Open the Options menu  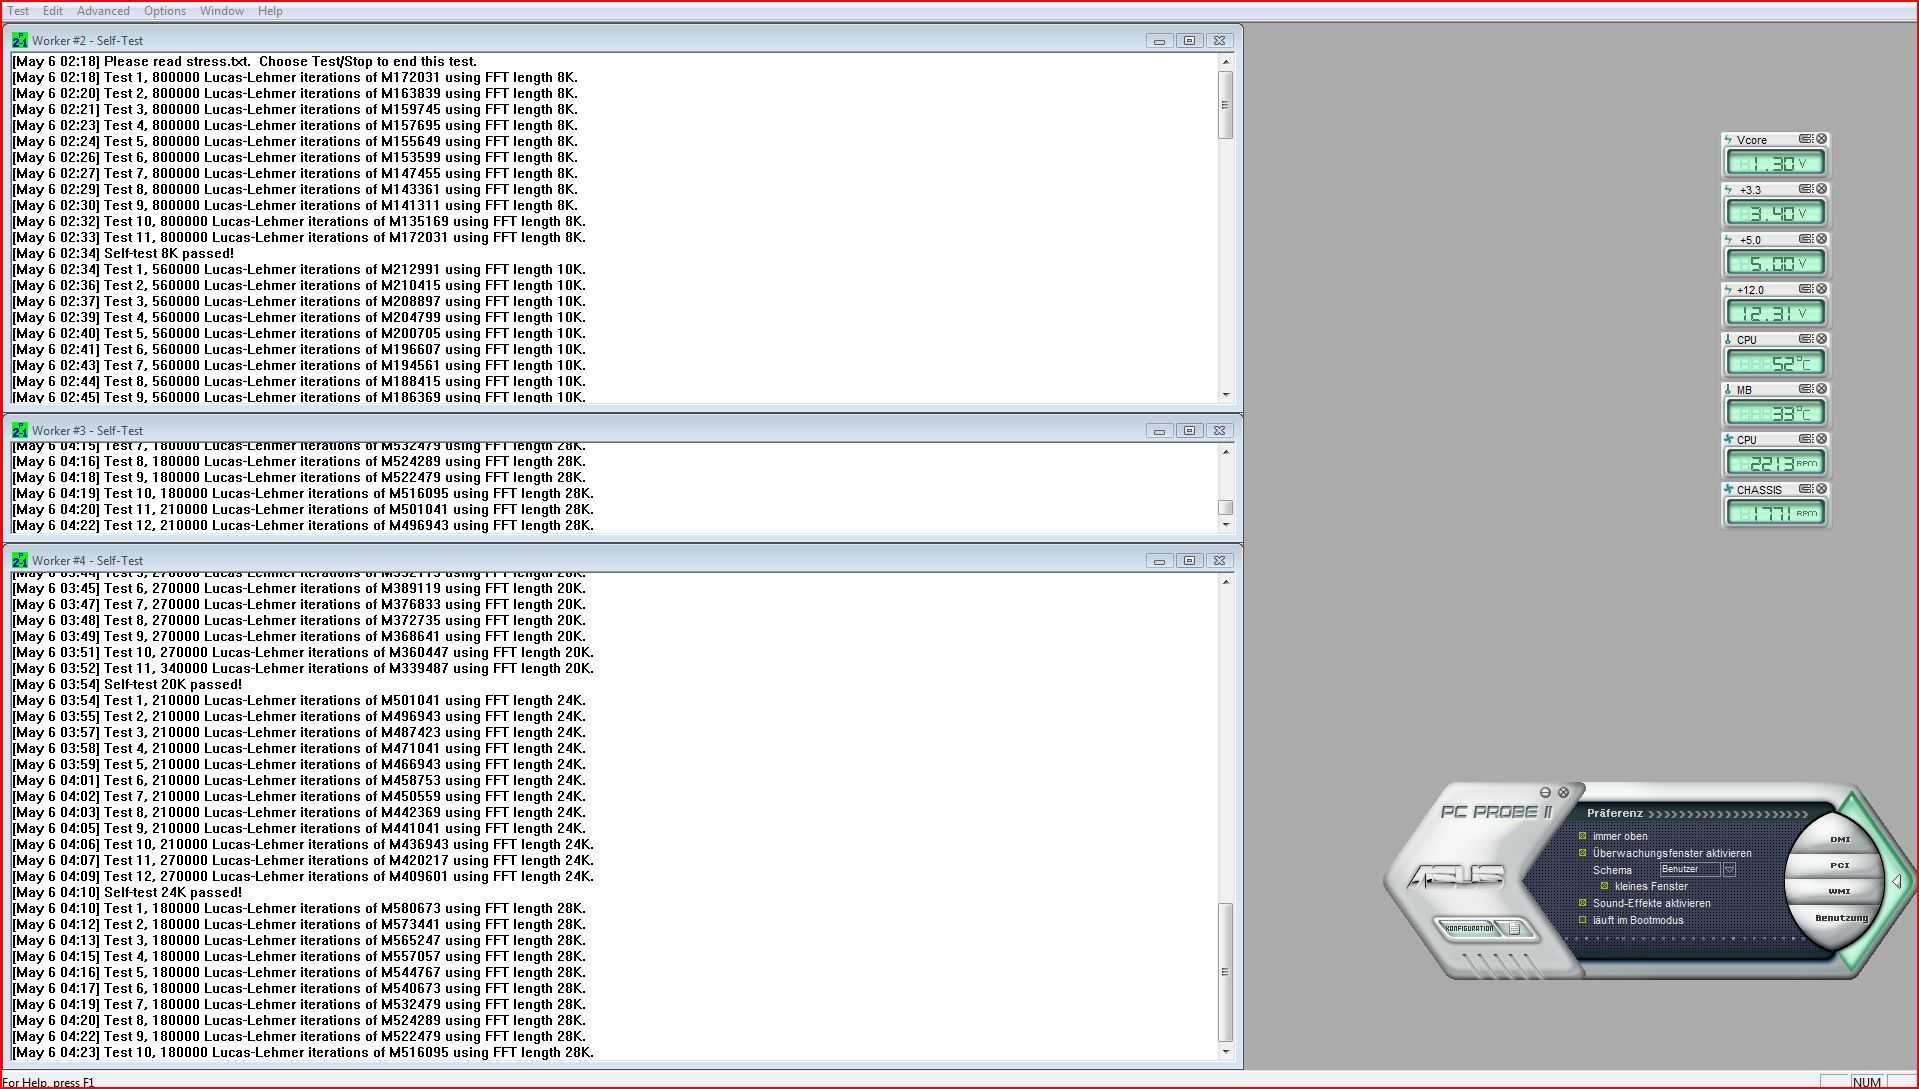point(165,11)
